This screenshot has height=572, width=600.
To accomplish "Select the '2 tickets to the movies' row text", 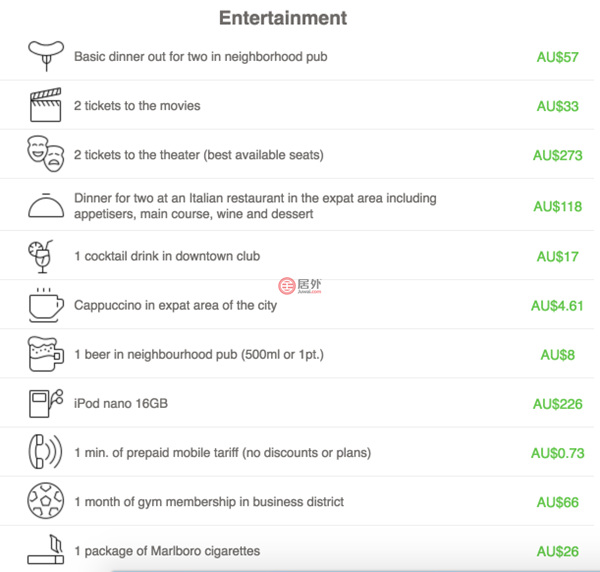I will click(137, 106).
